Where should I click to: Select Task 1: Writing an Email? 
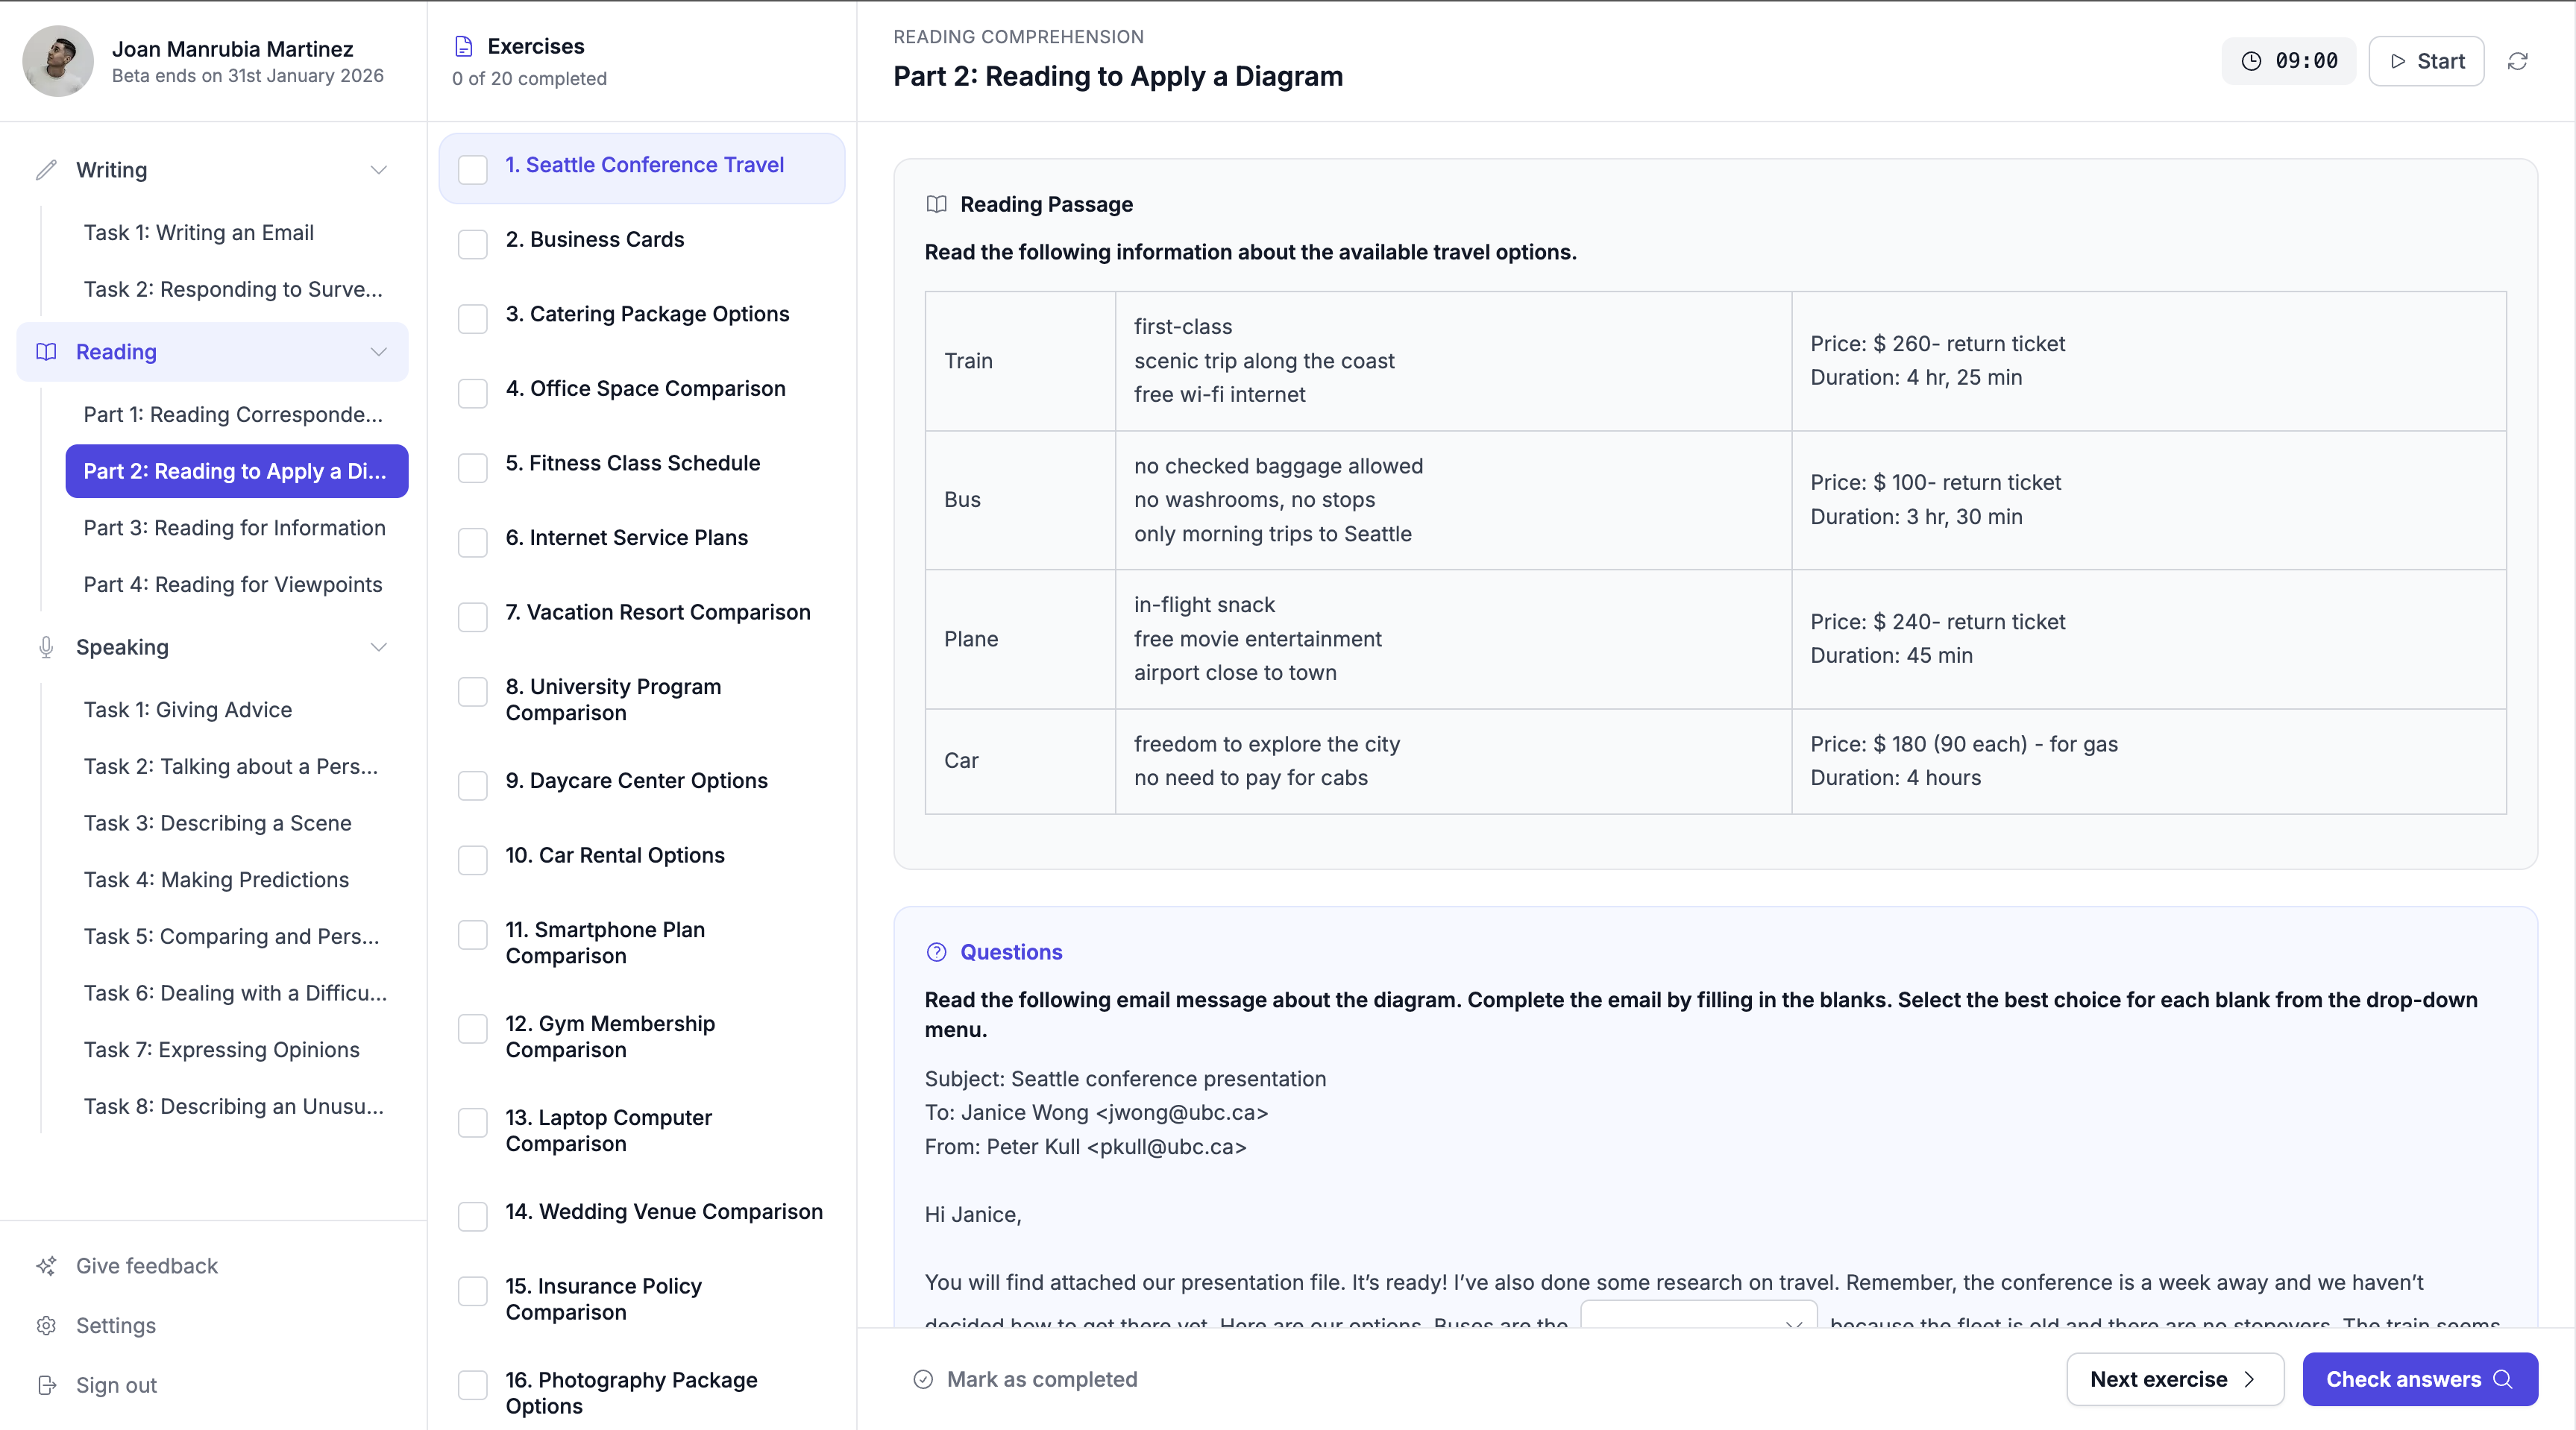click(x=198, y=233)
